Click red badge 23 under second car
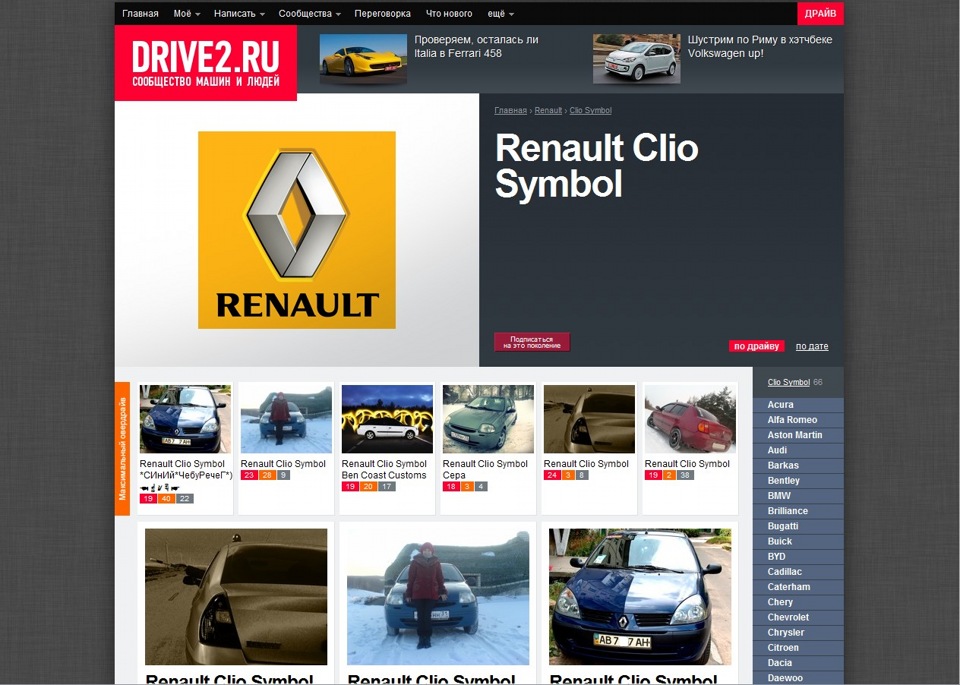The image size is (960, 685). coord(249,475)
